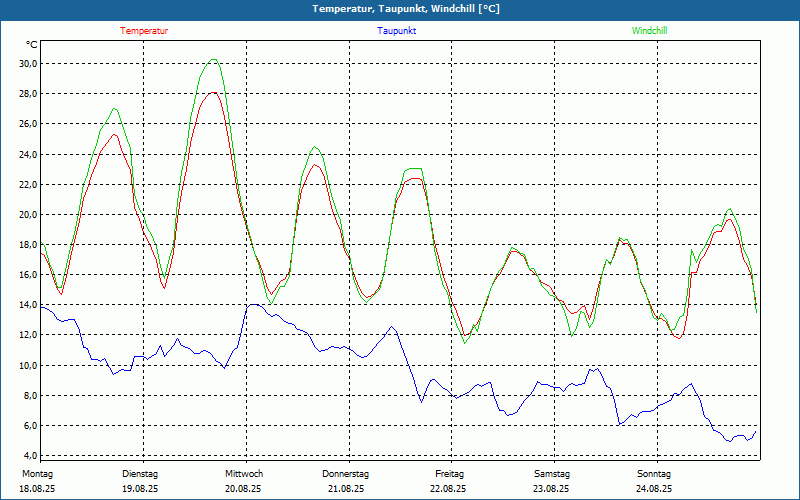Click the 14,0 y-axis value
800x500 pixels.
28,305
